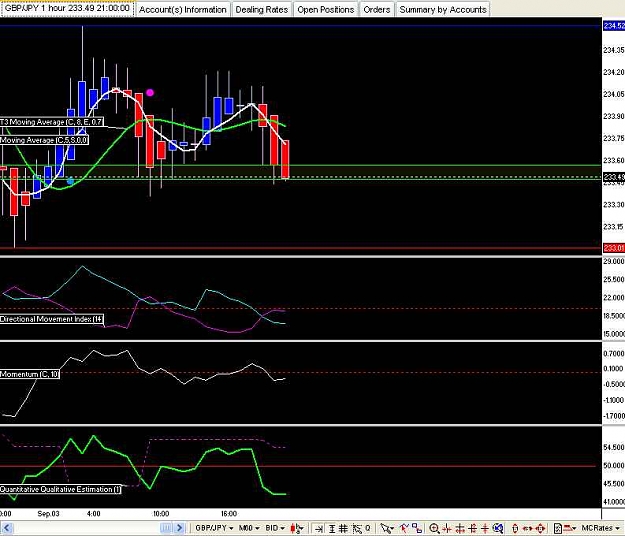
Task: Open the candlestick chart type dropdown
Action: (x=297, y=528)
